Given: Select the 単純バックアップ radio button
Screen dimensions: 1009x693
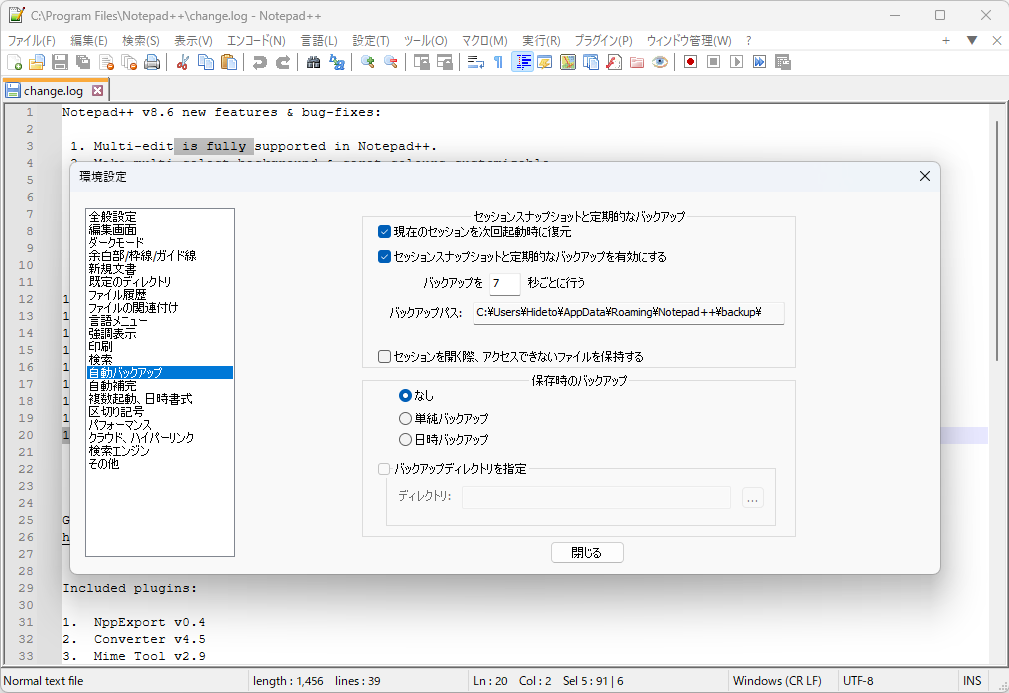Looking at the screenshot, I should (407, 418).
